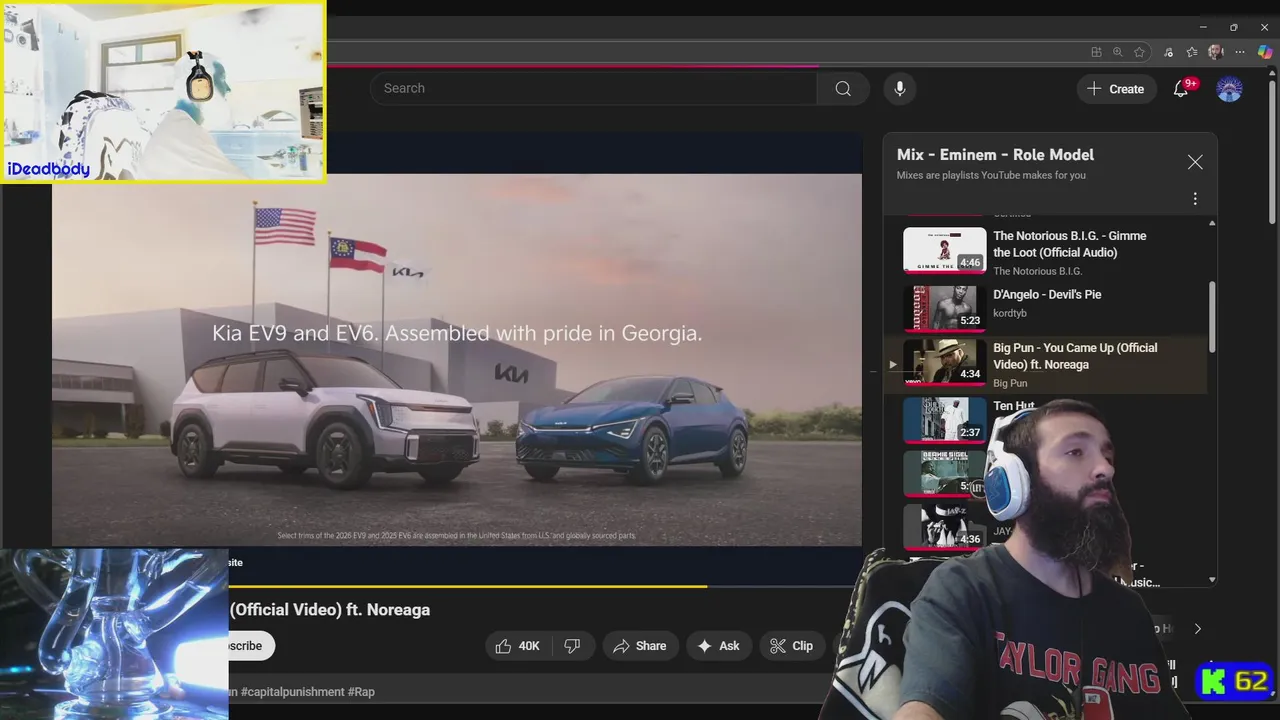The image size is (1280, 720).
Task: Open the Edge browser profile picture
Action: pos(1216,52)
